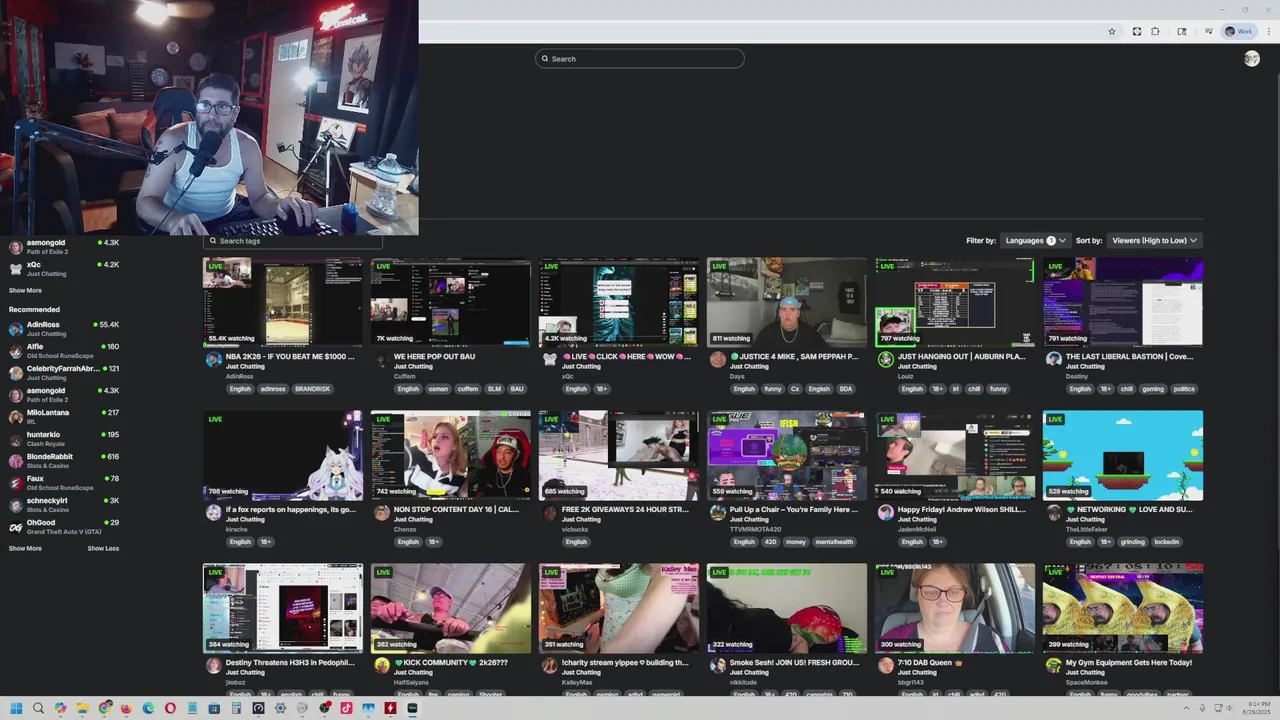
Task: Expand Show More below OhGood
Action: pos(25,549)
